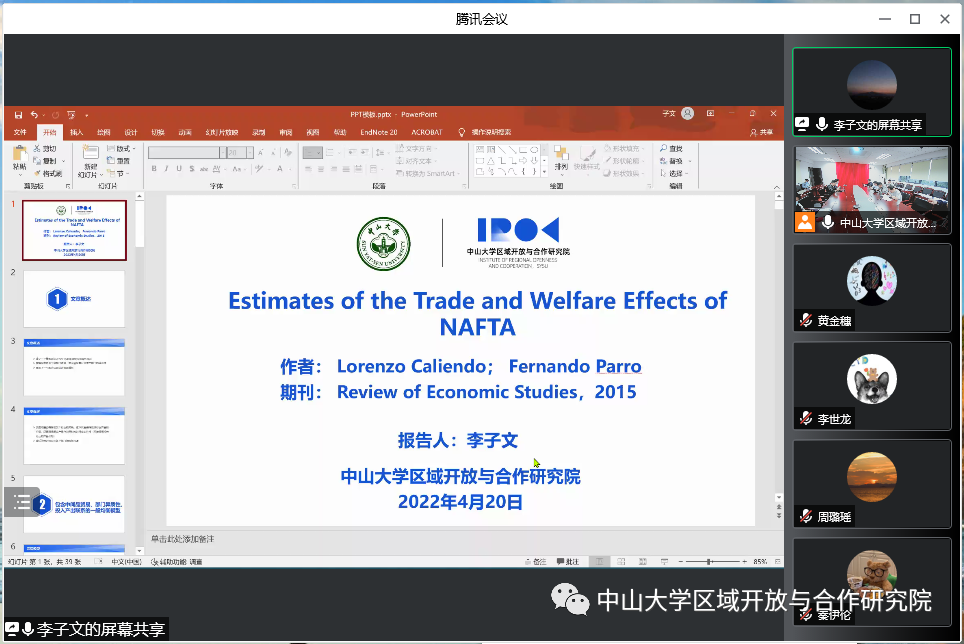Screen dimensions: 964x644
Task: Switch to the EndNote 20 tab
Action: pos(378,132)
